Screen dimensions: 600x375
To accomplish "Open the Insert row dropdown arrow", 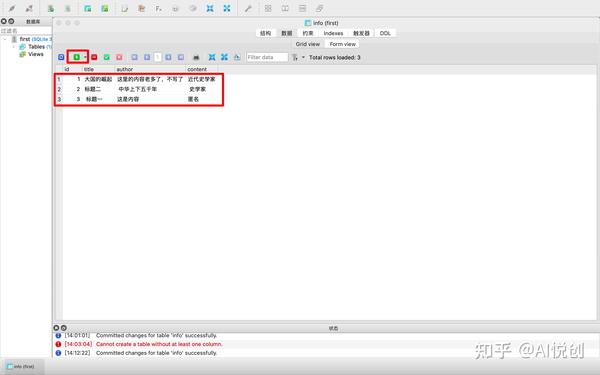I will (85, 57).
